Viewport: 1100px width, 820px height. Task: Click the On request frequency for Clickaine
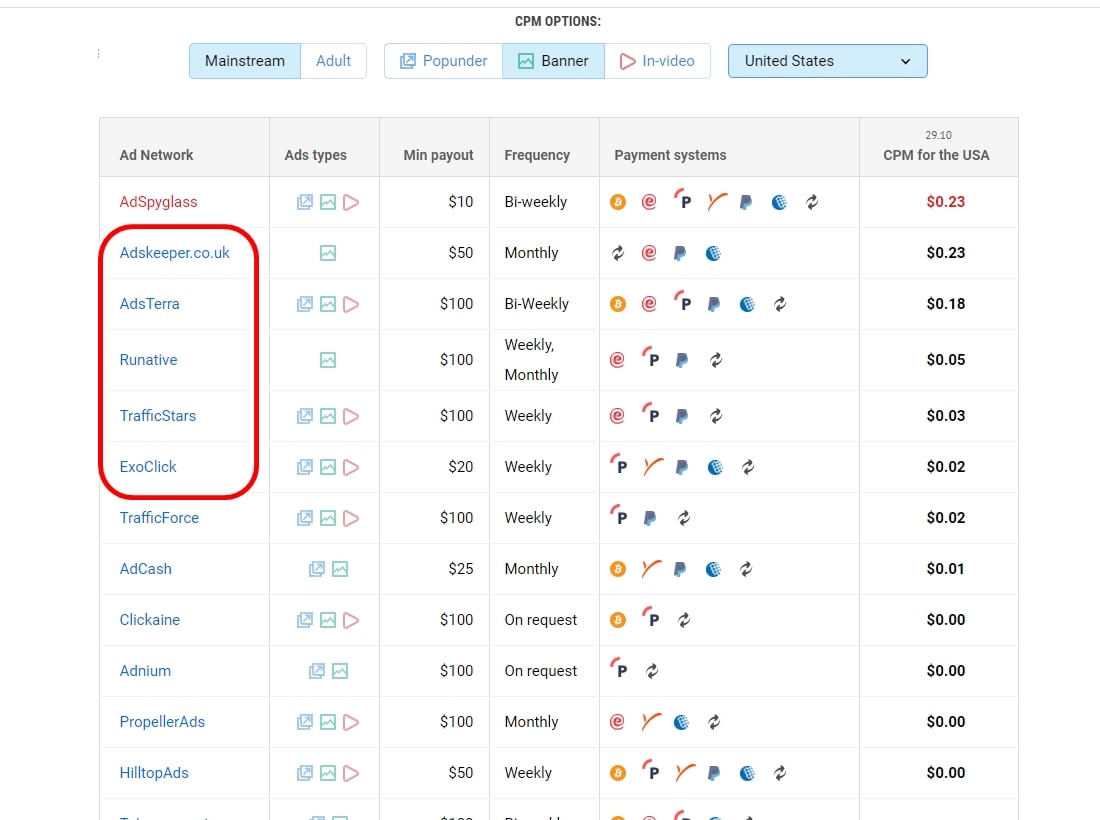541,620
